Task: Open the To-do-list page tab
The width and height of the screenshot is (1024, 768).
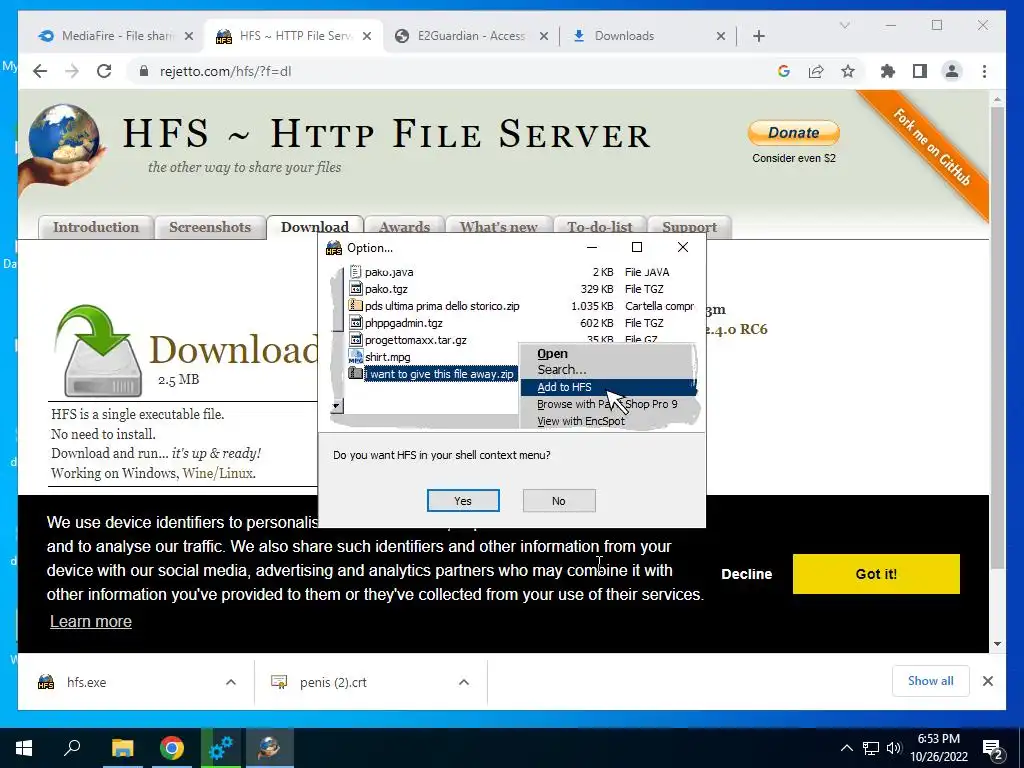Action: point(600,227)
